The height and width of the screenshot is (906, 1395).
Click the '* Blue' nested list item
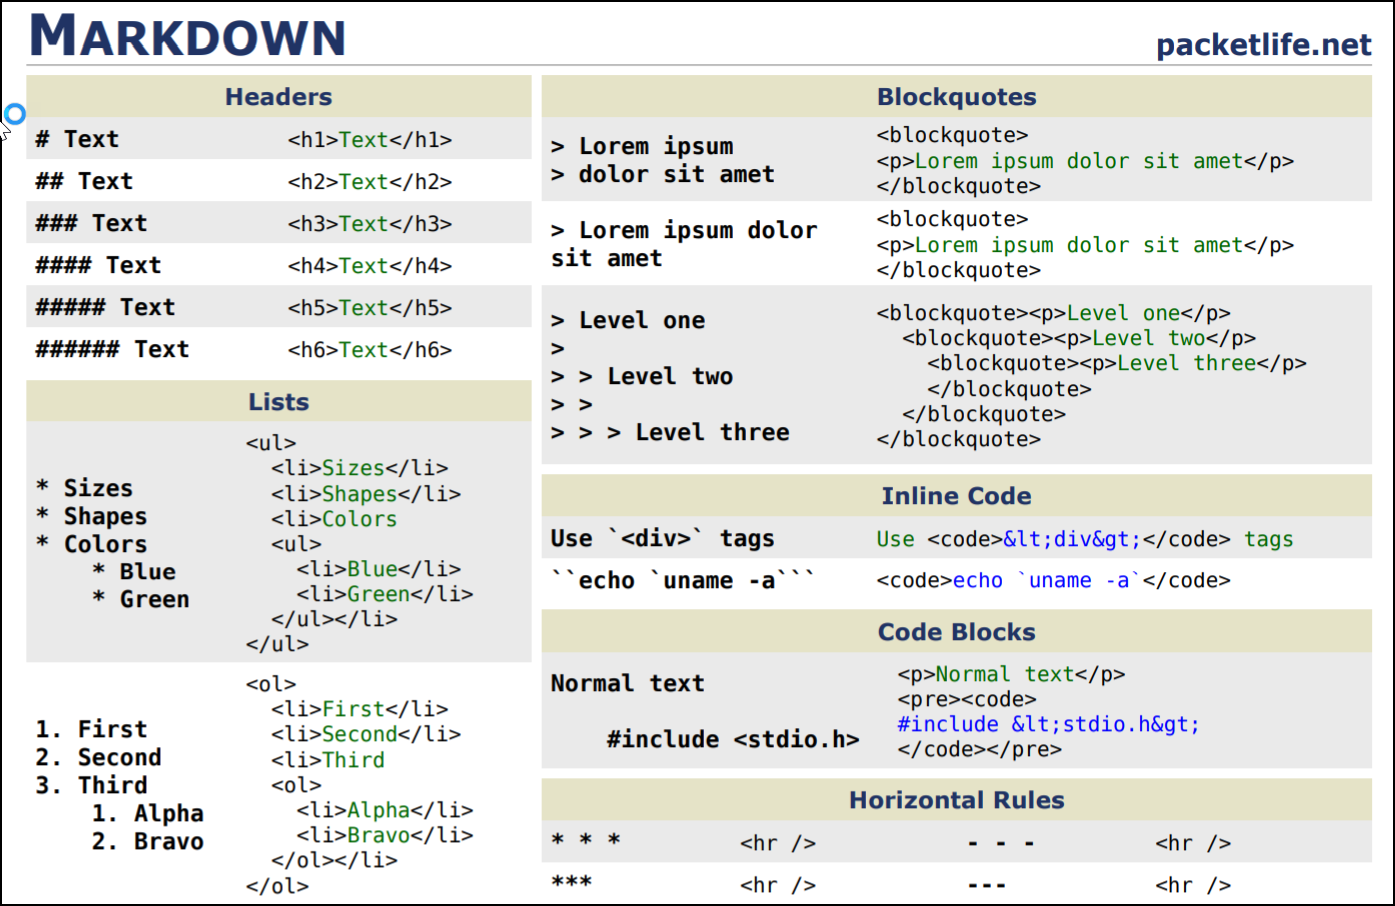133,571
